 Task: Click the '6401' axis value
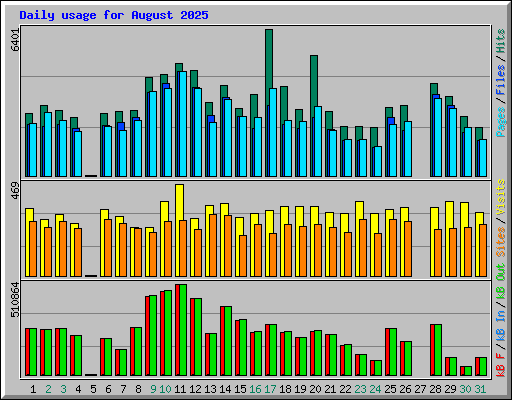tap(15, 40)
